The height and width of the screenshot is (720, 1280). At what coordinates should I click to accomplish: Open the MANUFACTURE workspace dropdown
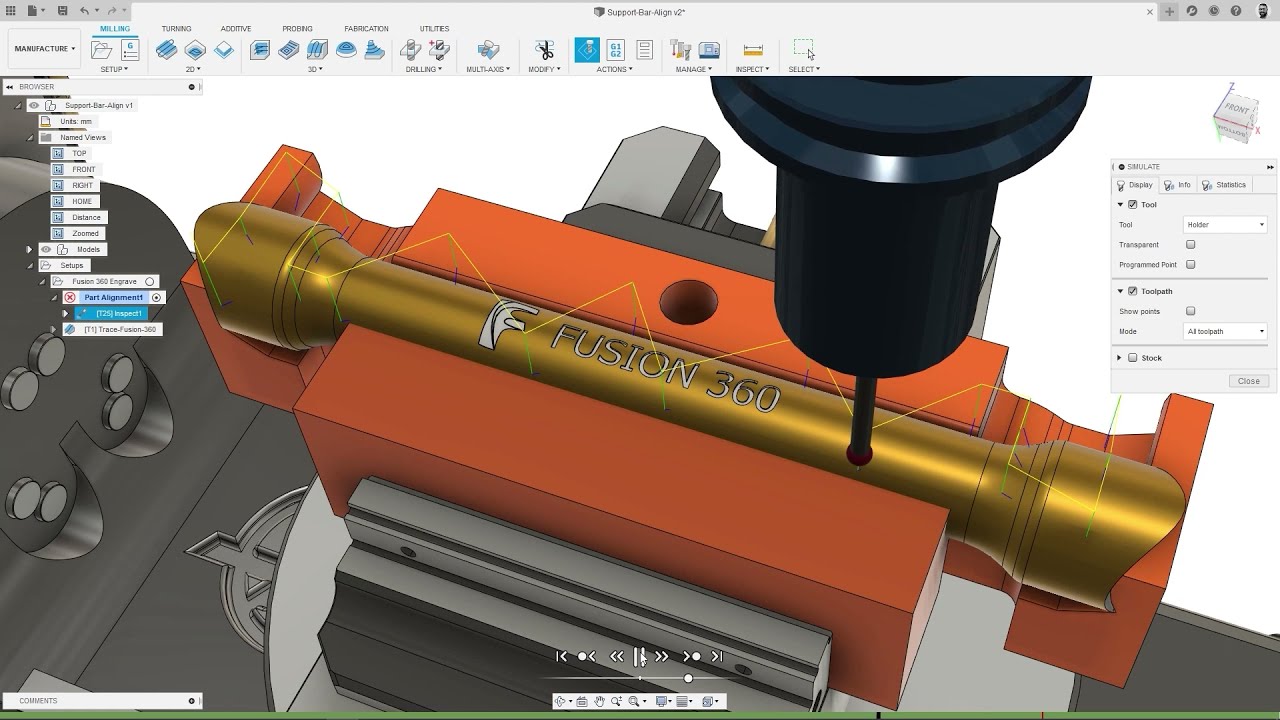[44, 49]
